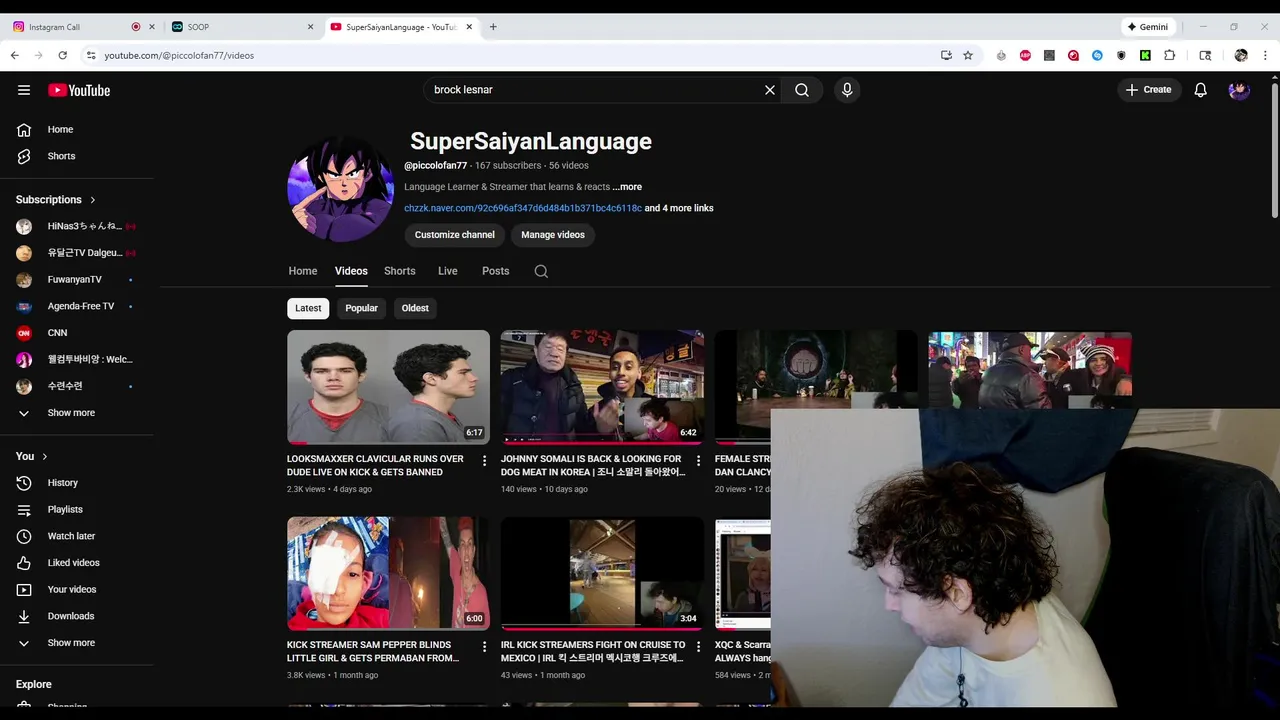Clear the search box with the X
The width and height of the screenshot is (1280, 720).
(x=770, y=90)
